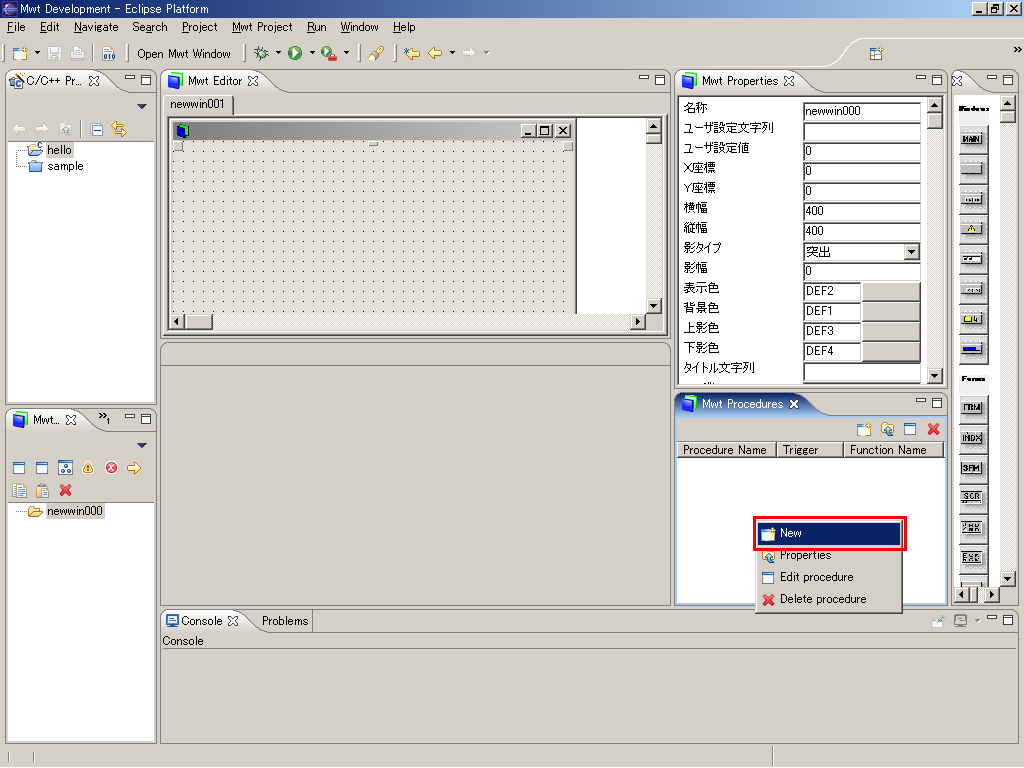
Task: Go to last edit location arrow
Action: (411, 54)
